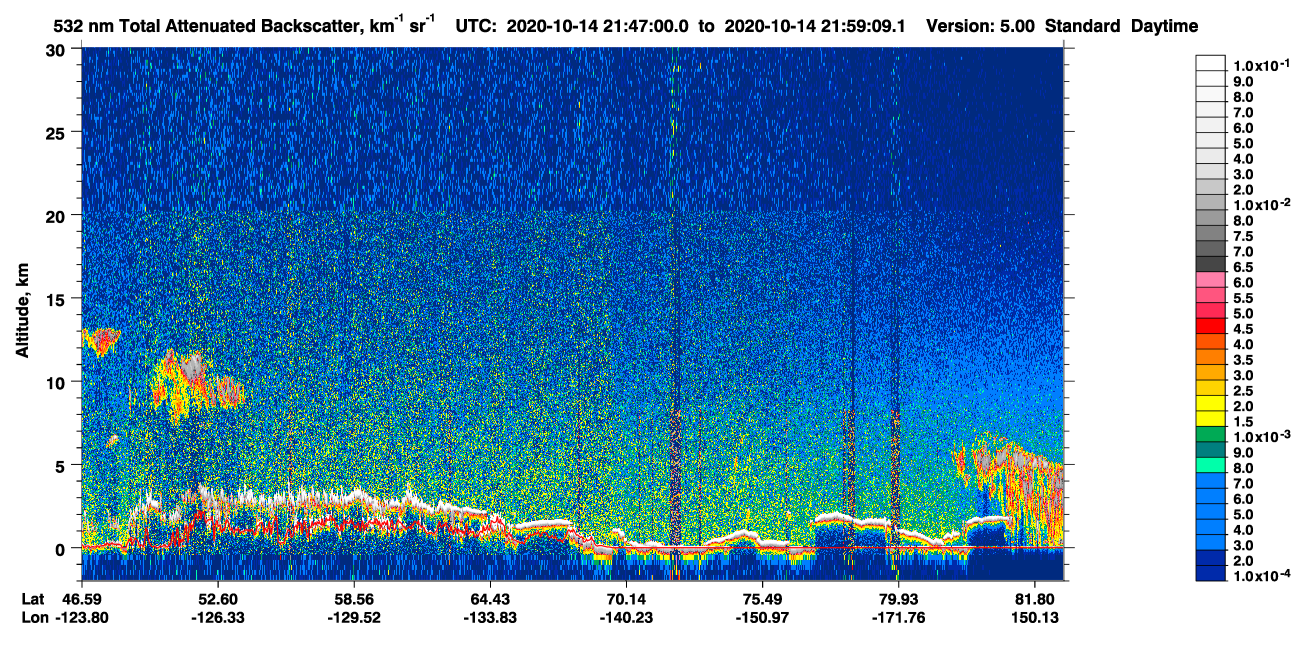
Task: Click the 'Altitude, km' axis label
Action: pos(23,312)
